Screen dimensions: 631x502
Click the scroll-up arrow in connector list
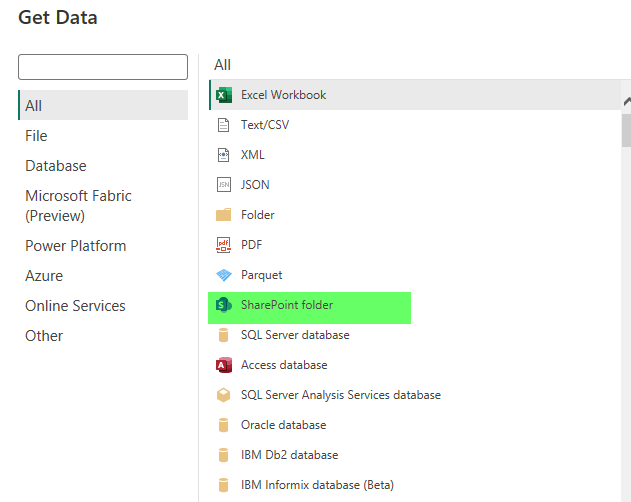[x=627, y=101]
